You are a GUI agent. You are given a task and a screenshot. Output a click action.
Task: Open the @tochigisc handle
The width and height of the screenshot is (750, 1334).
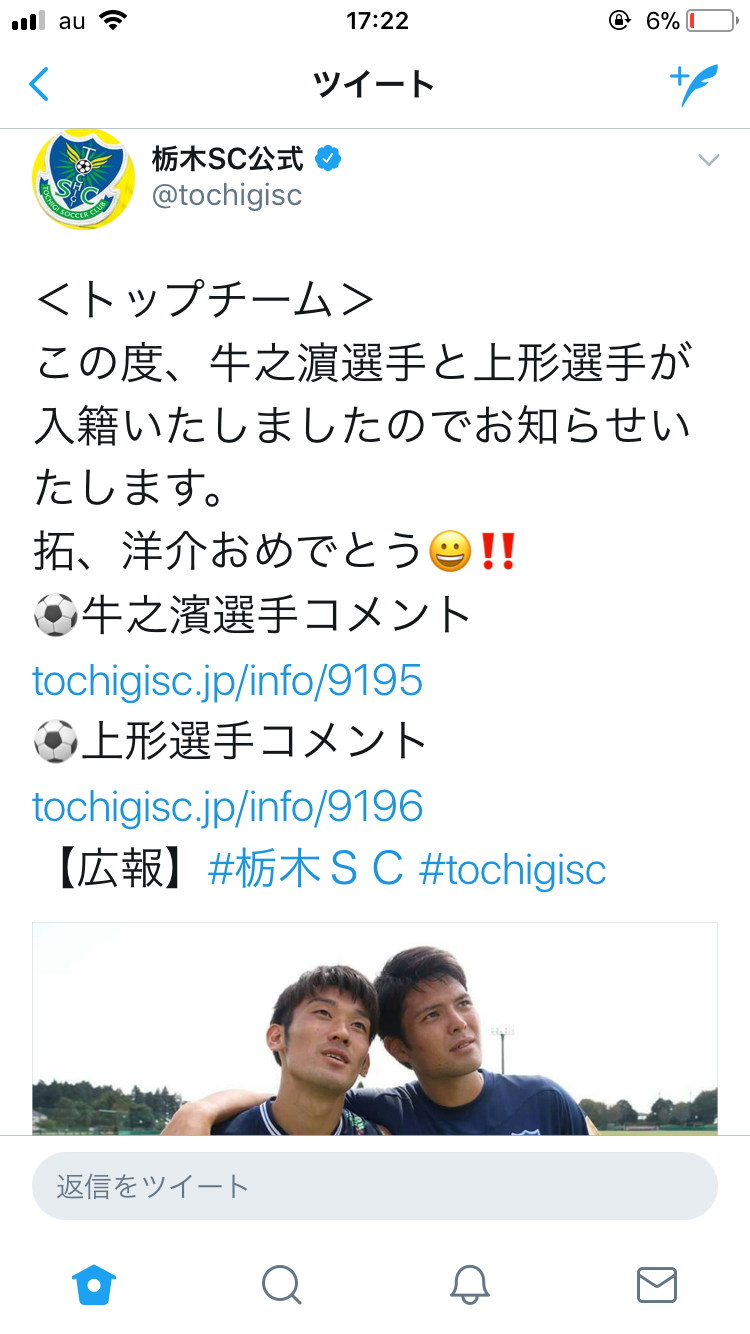point(227,195)
